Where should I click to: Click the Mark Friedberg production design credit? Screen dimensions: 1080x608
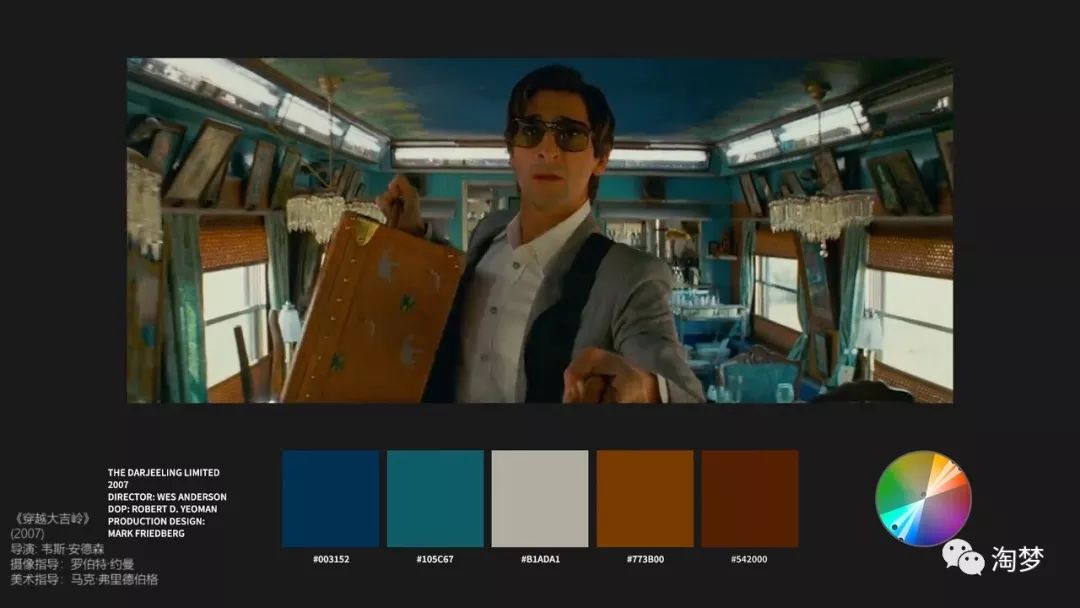148,533
